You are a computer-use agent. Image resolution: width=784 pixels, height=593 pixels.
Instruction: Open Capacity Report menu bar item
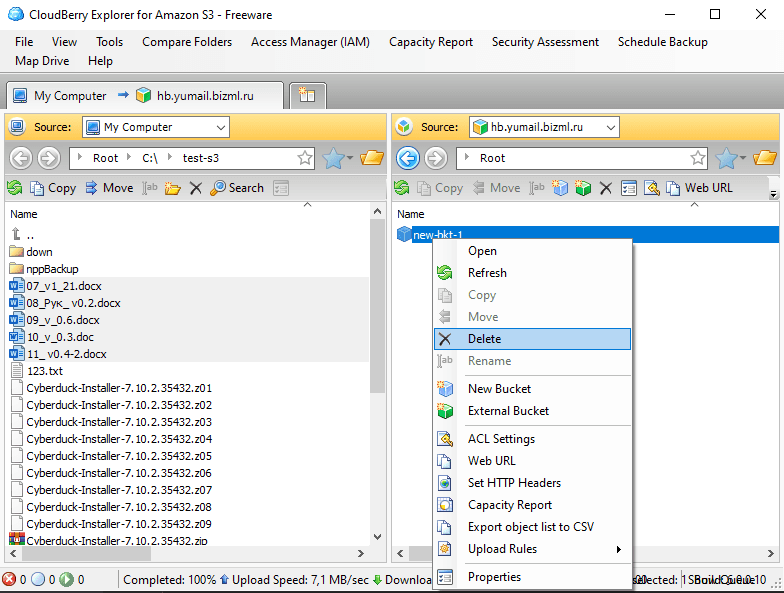431,42
